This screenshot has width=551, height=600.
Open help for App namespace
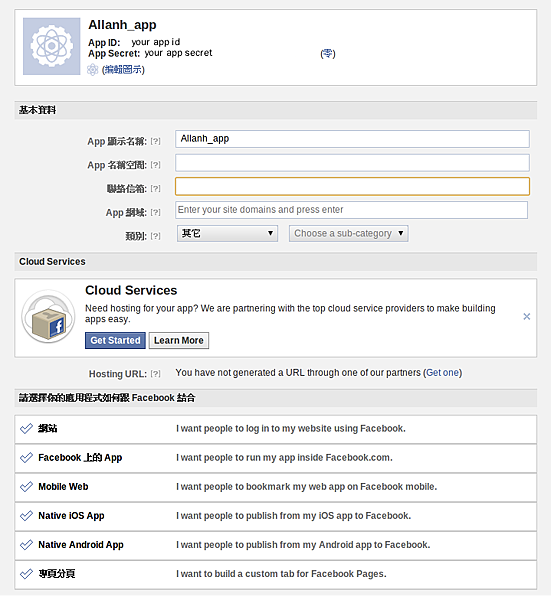(x=155, y=165)
